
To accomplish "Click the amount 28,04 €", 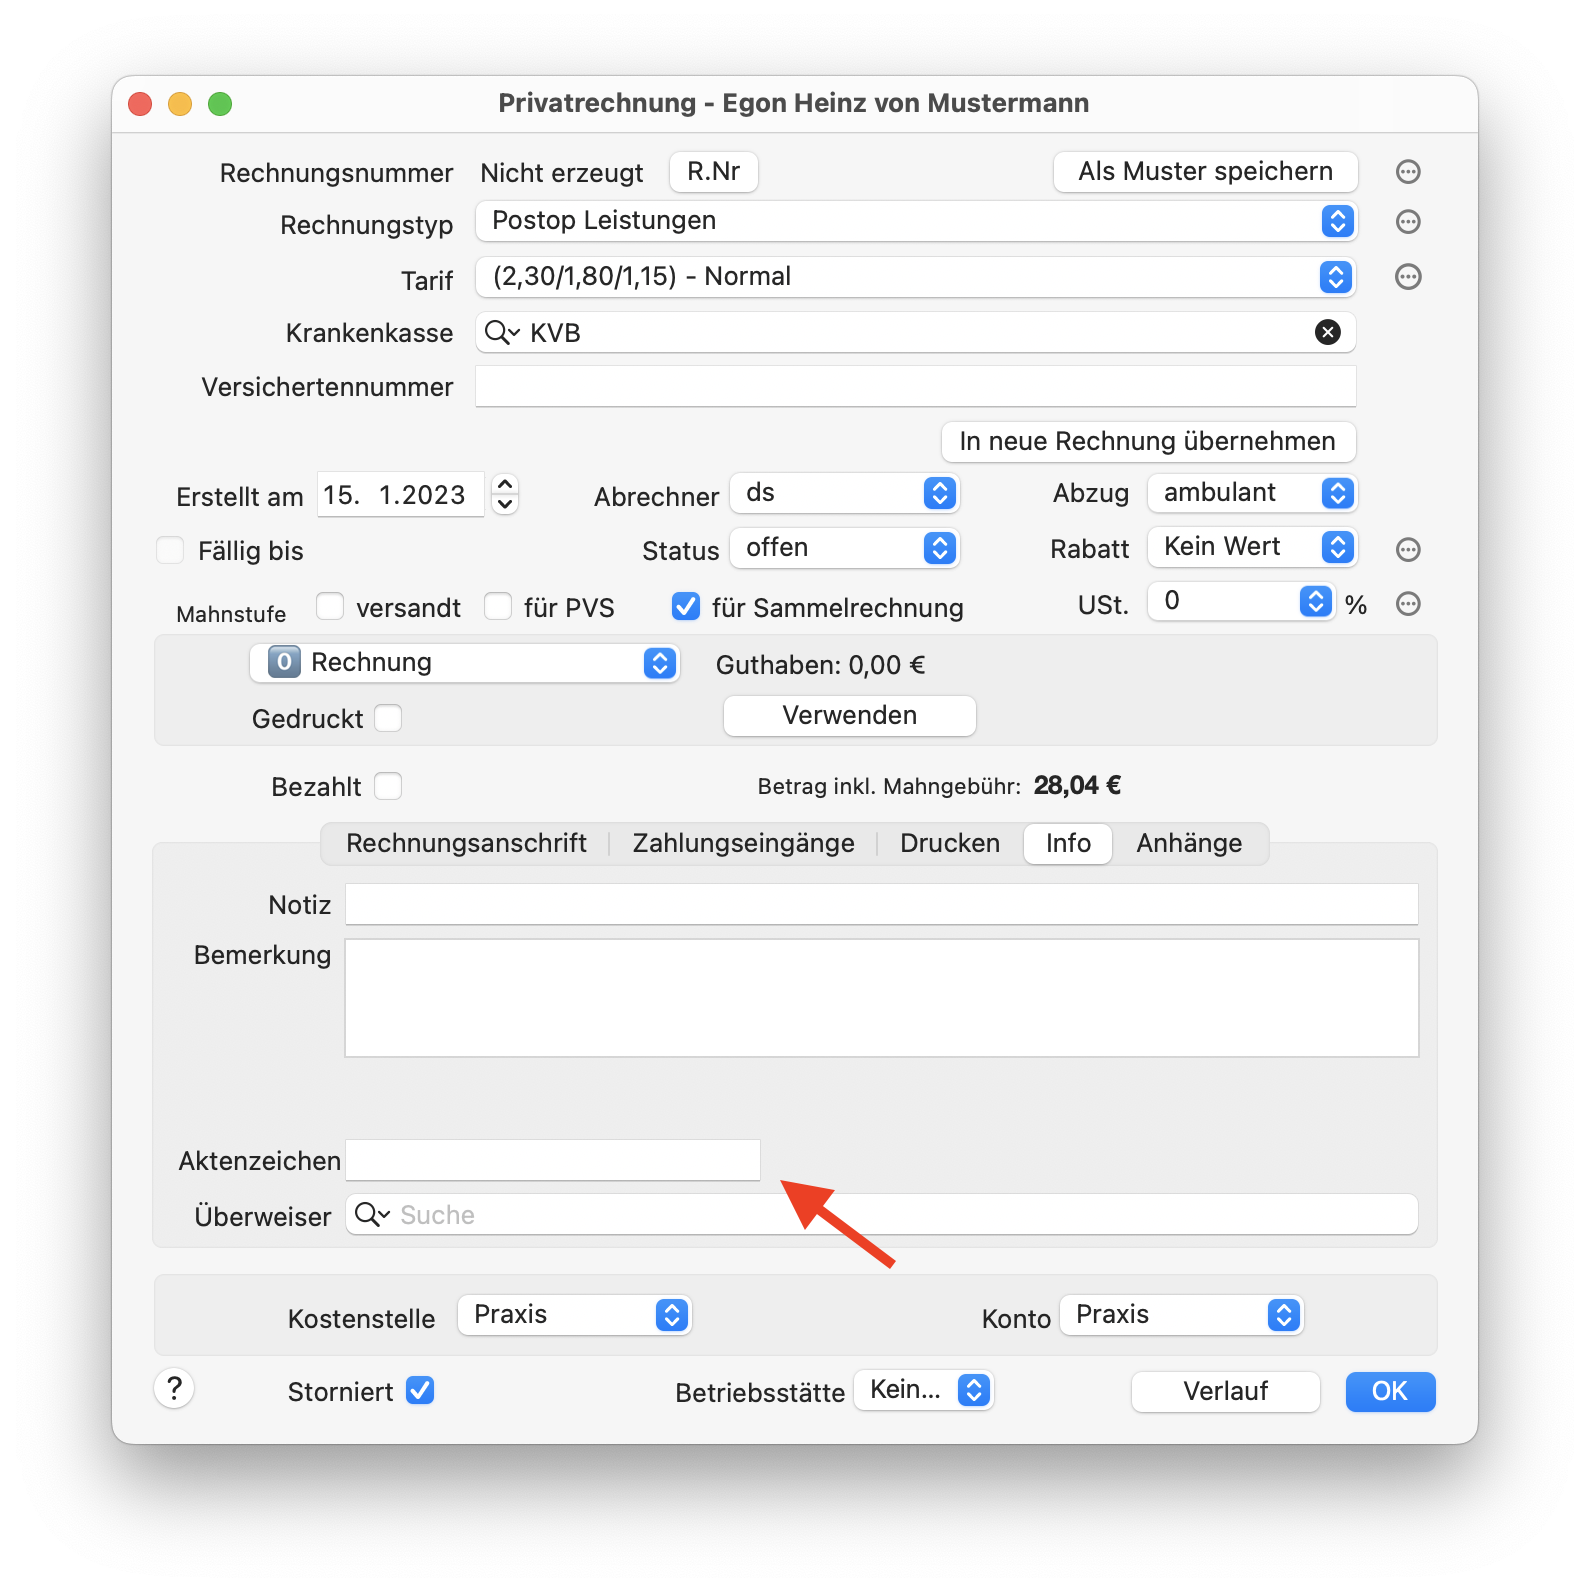I will click(1077, 785).
